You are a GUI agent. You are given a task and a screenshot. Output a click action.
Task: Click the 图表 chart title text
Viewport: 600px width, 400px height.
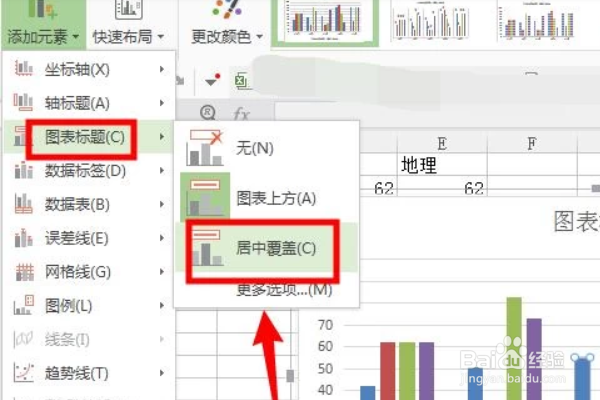pos(576,221)
